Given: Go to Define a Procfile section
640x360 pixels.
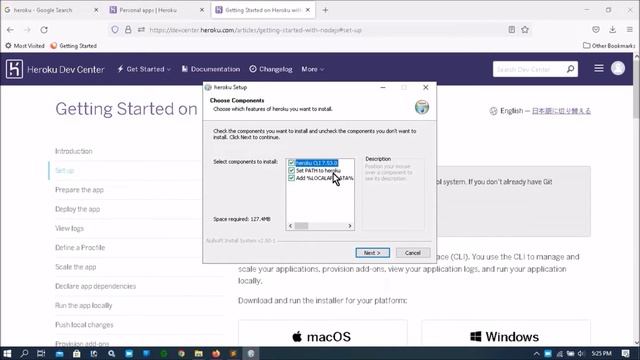Looking at the screenshot, I should click(80, 247).
